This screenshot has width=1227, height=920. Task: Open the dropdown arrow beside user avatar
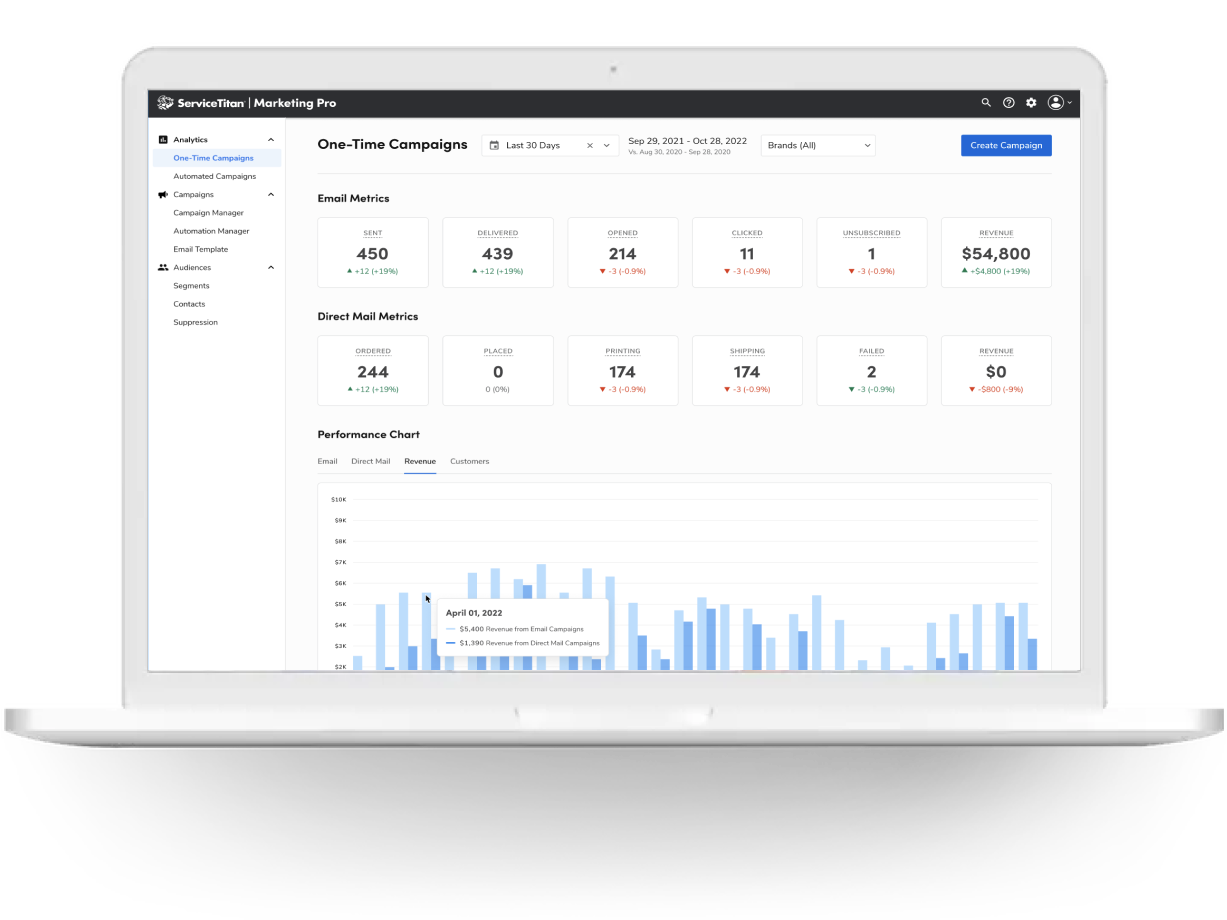[1070, 103]
